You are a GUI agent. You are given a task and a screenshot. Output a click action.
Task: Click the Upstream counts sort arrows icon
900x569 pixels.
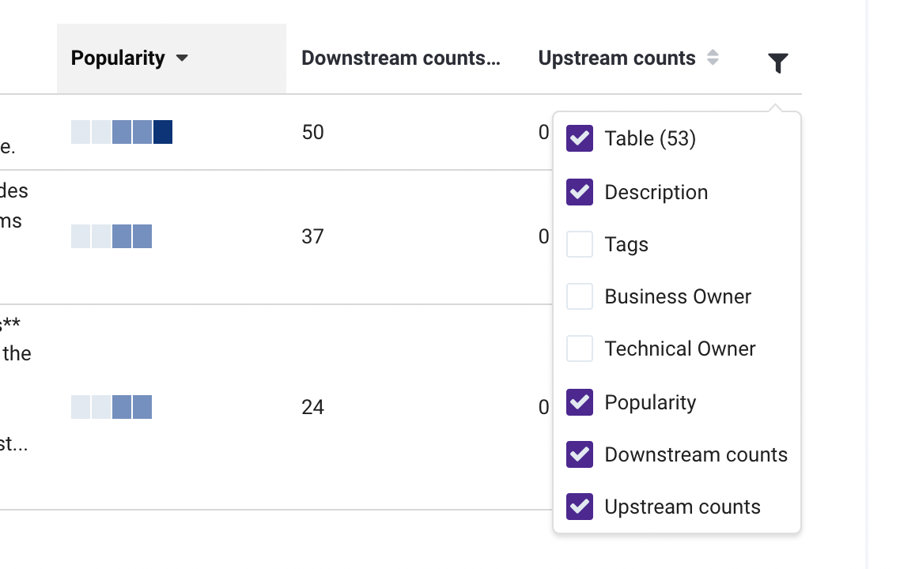pos(712,58)
